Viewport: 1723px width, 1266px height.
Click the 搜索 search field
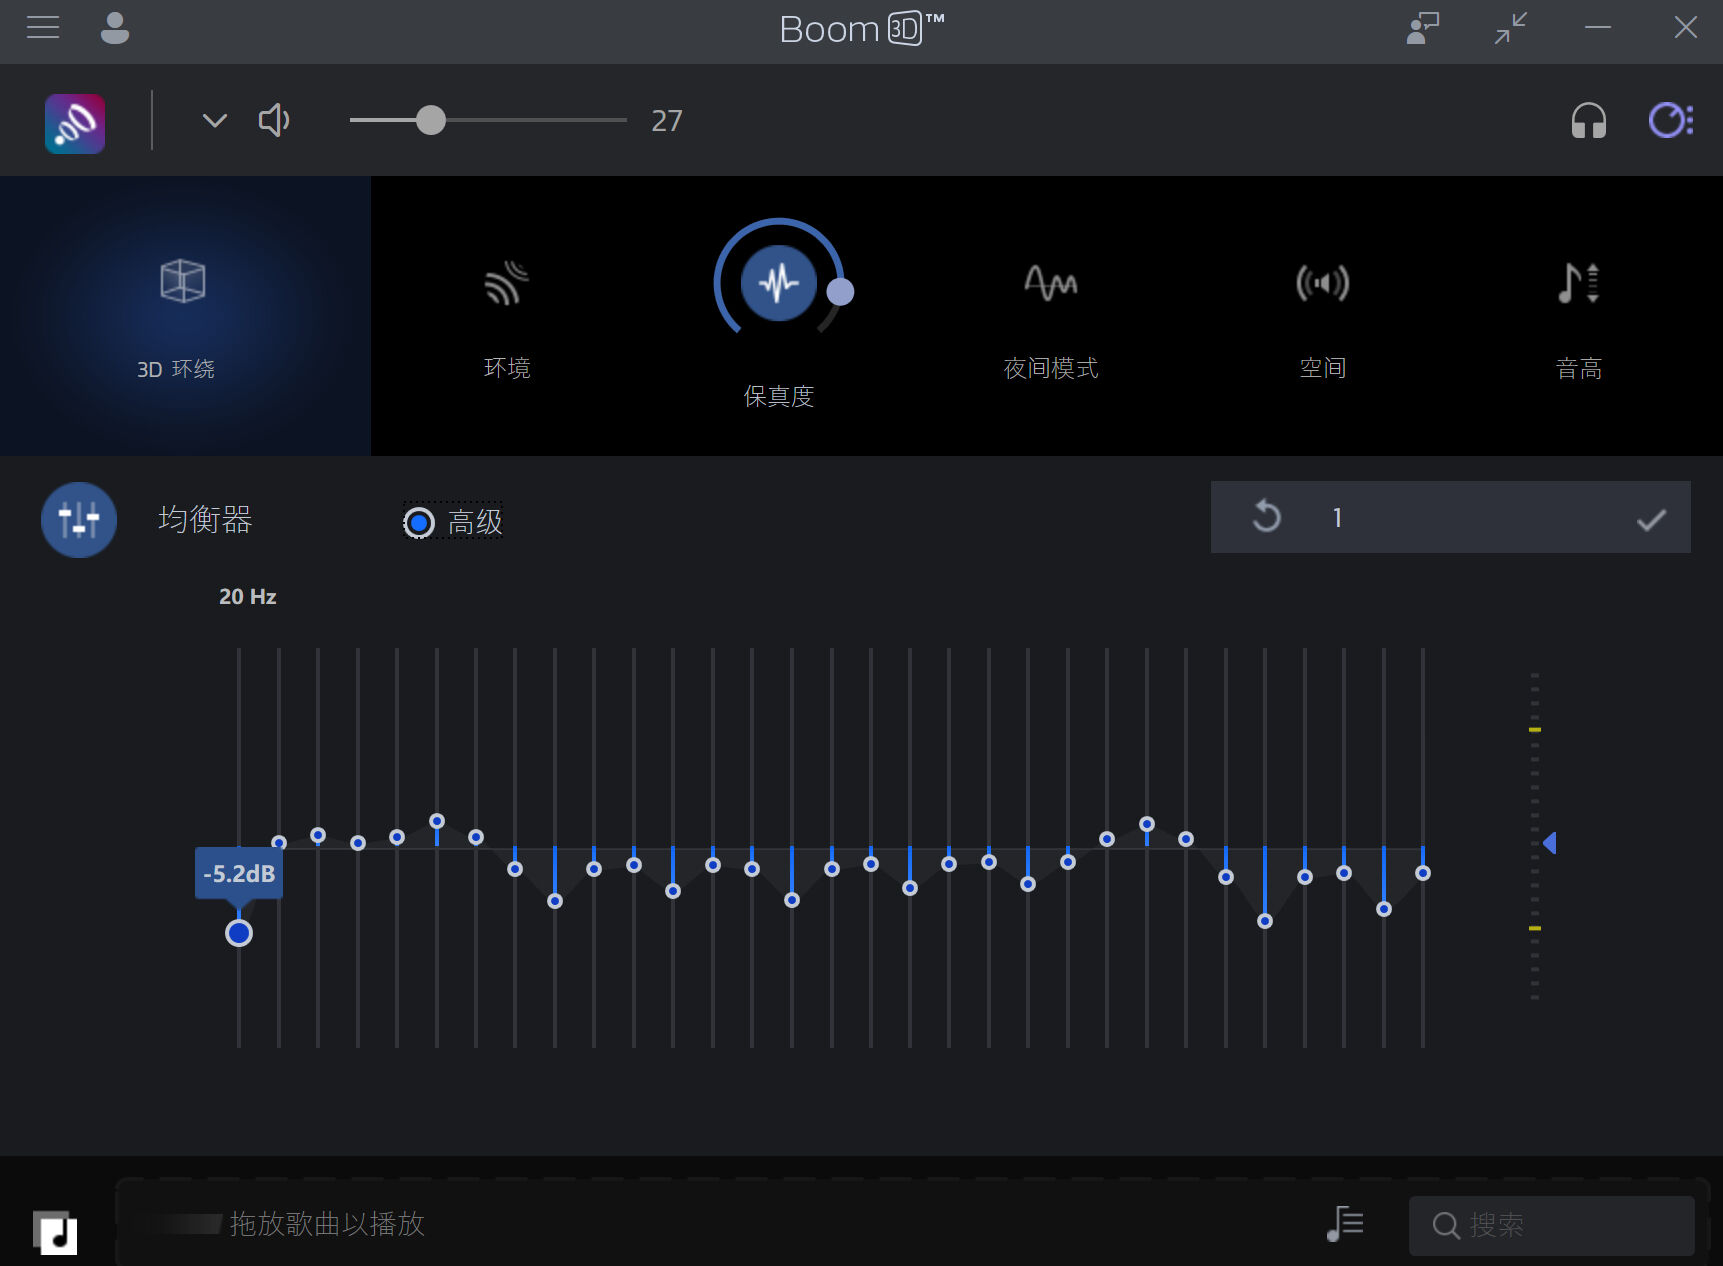point(1560,1225)
